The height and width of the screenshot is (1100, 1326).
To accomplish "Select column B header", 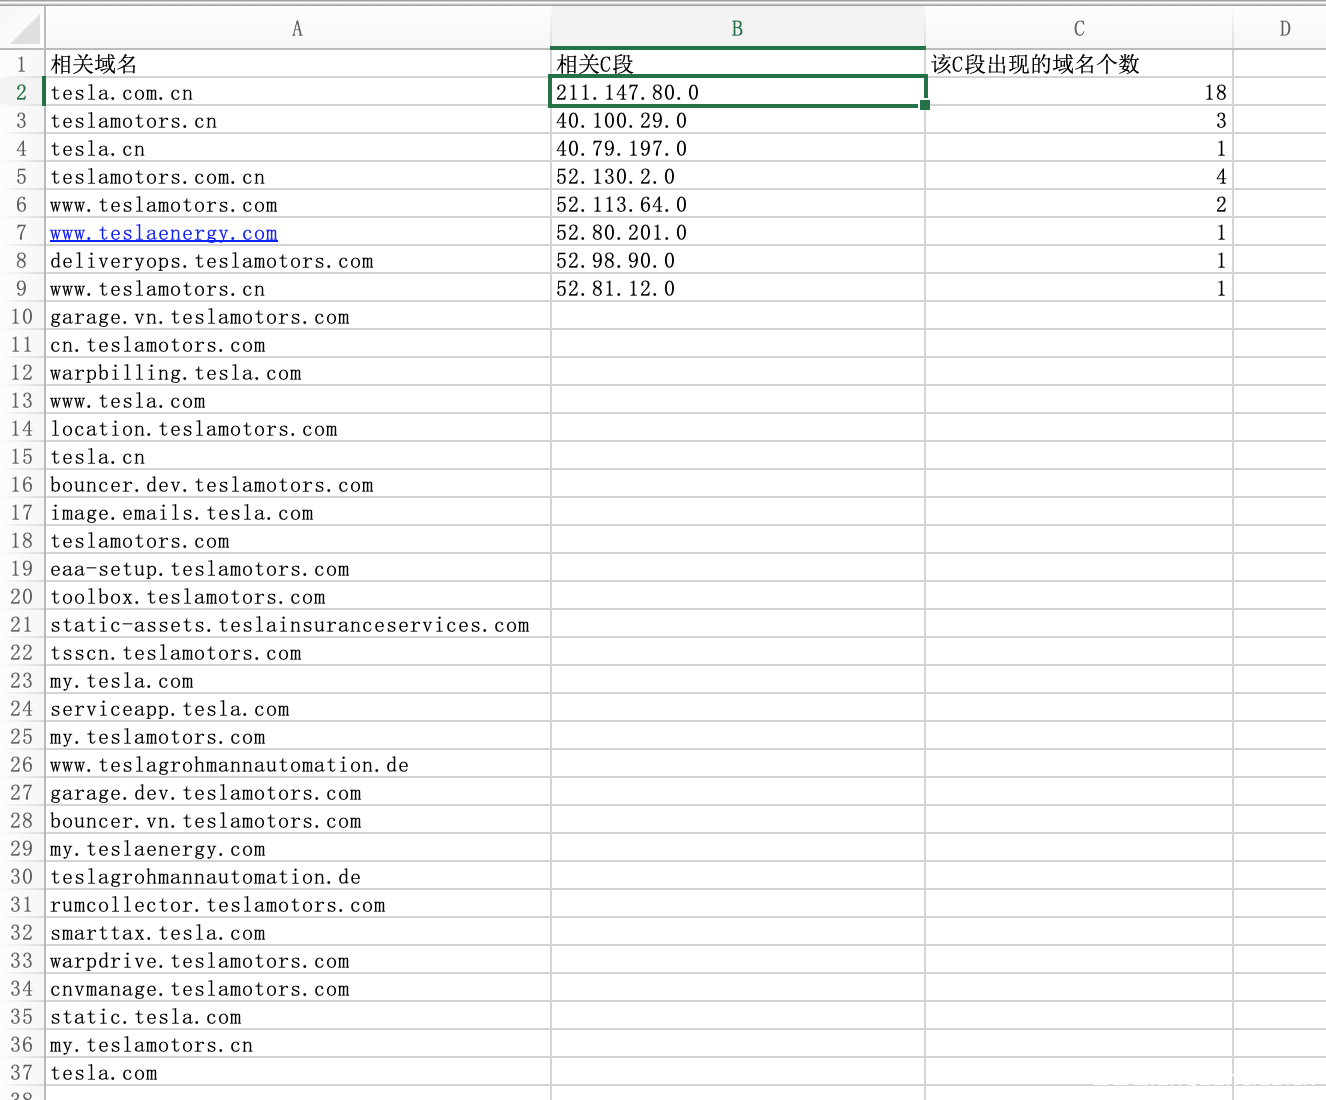I will click(737, 29).
